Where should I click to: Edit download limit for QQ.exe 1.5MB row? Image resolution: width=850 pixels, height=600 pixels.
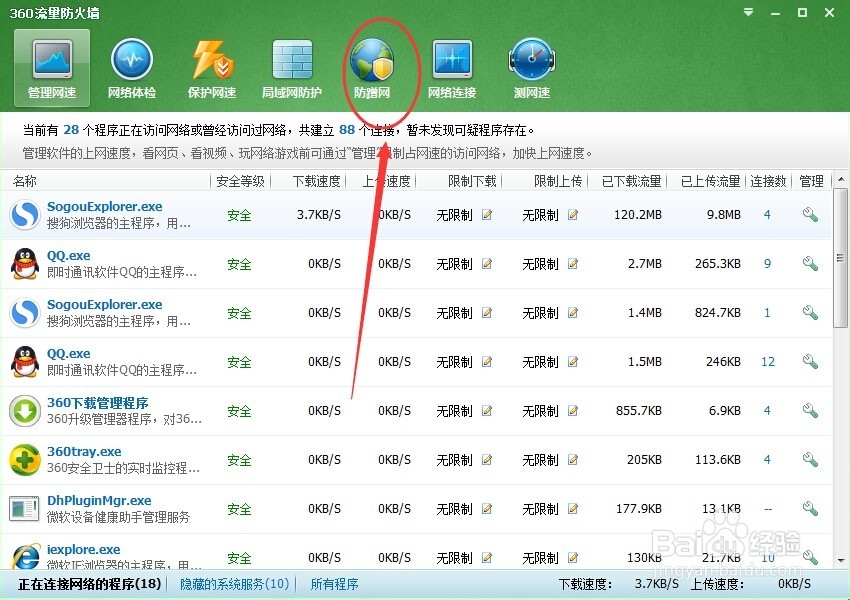point(487,362)
